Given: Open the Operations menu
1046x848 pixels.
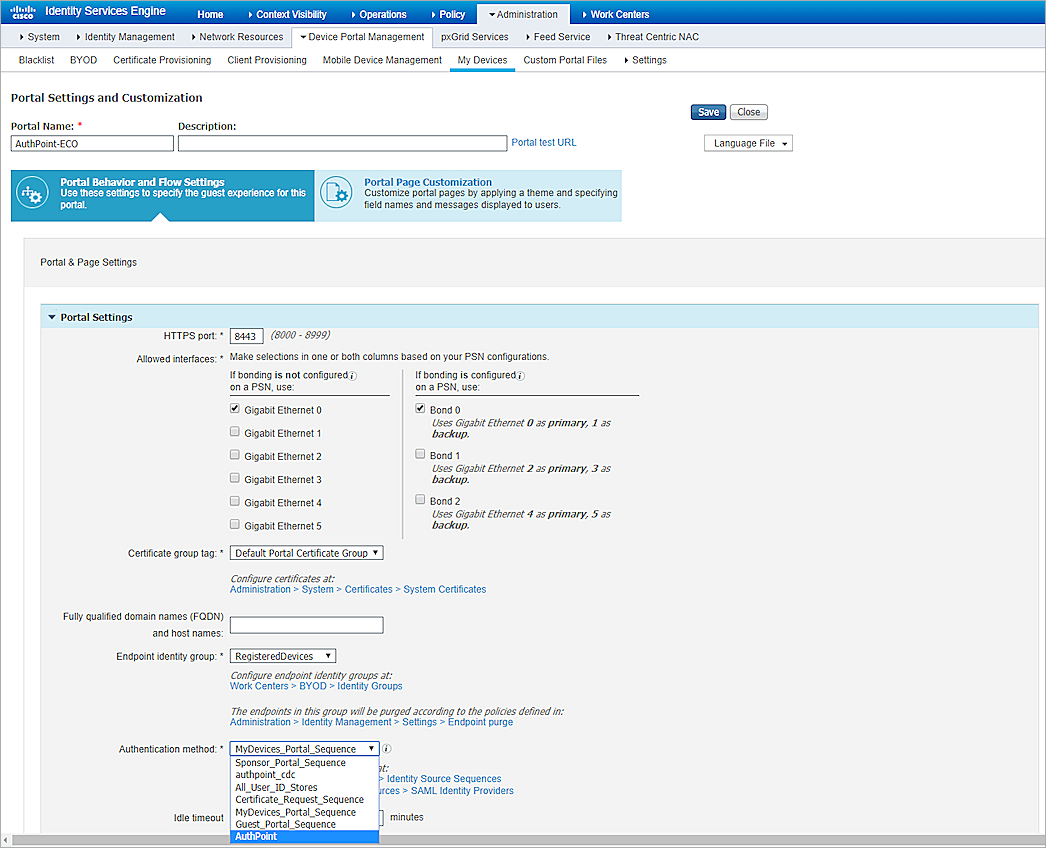Looking at the screenshot, I should coord(379,14).
